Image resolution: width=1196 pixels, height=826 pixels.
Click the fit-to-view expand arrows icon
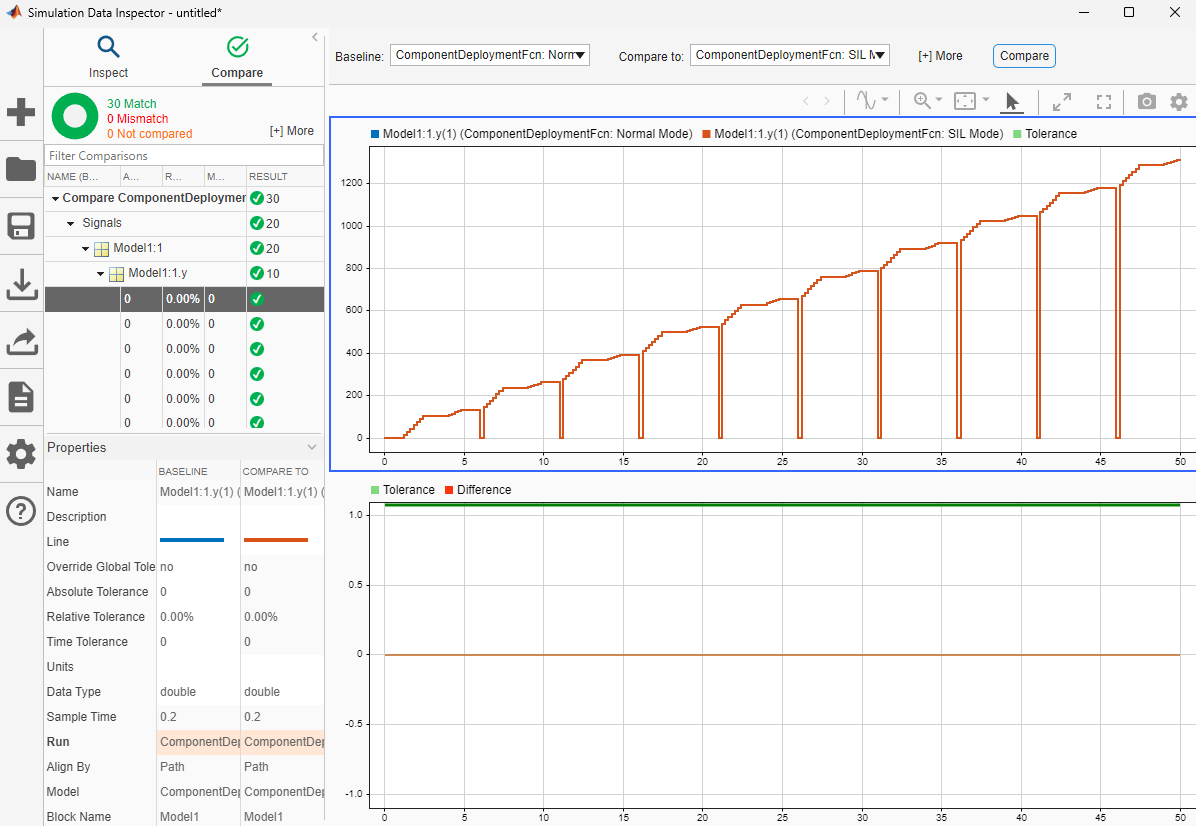1062,101
